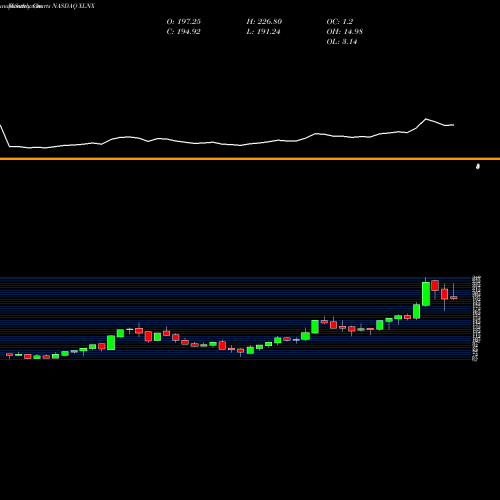Viewport: 500px width, 500px height.
Task: Click the NASDAQ XLNX chart title
Action: tap(74, 6)
